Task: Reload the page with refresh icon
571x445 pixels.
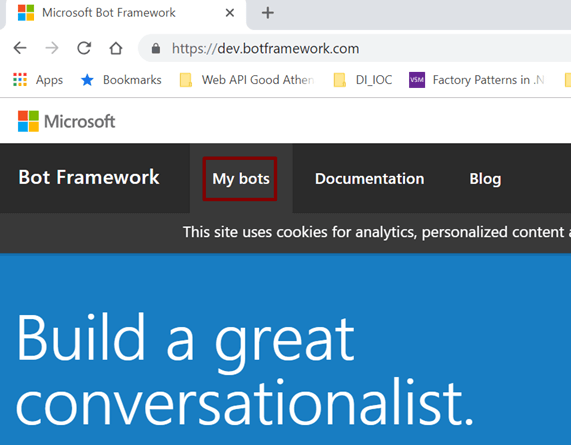Action: pyautogui.click(x=84, y=48)
